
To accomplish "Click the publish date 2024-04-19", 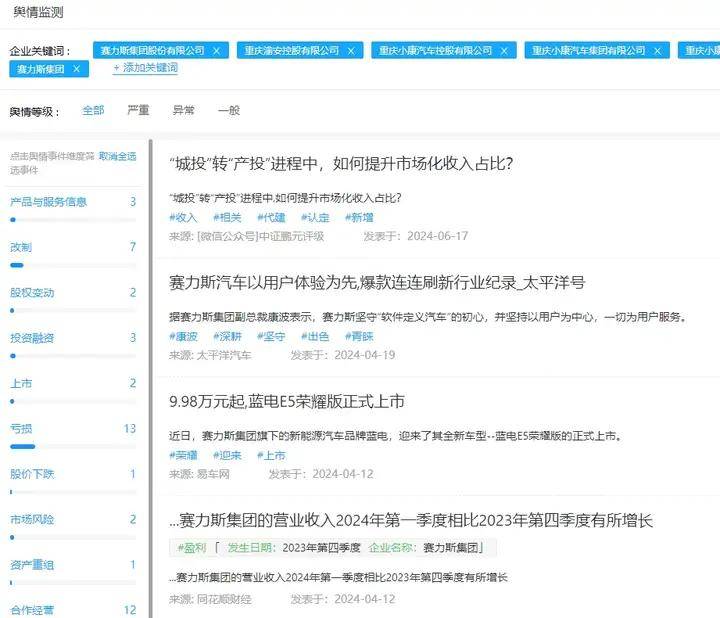I will (x=365, y=355).
